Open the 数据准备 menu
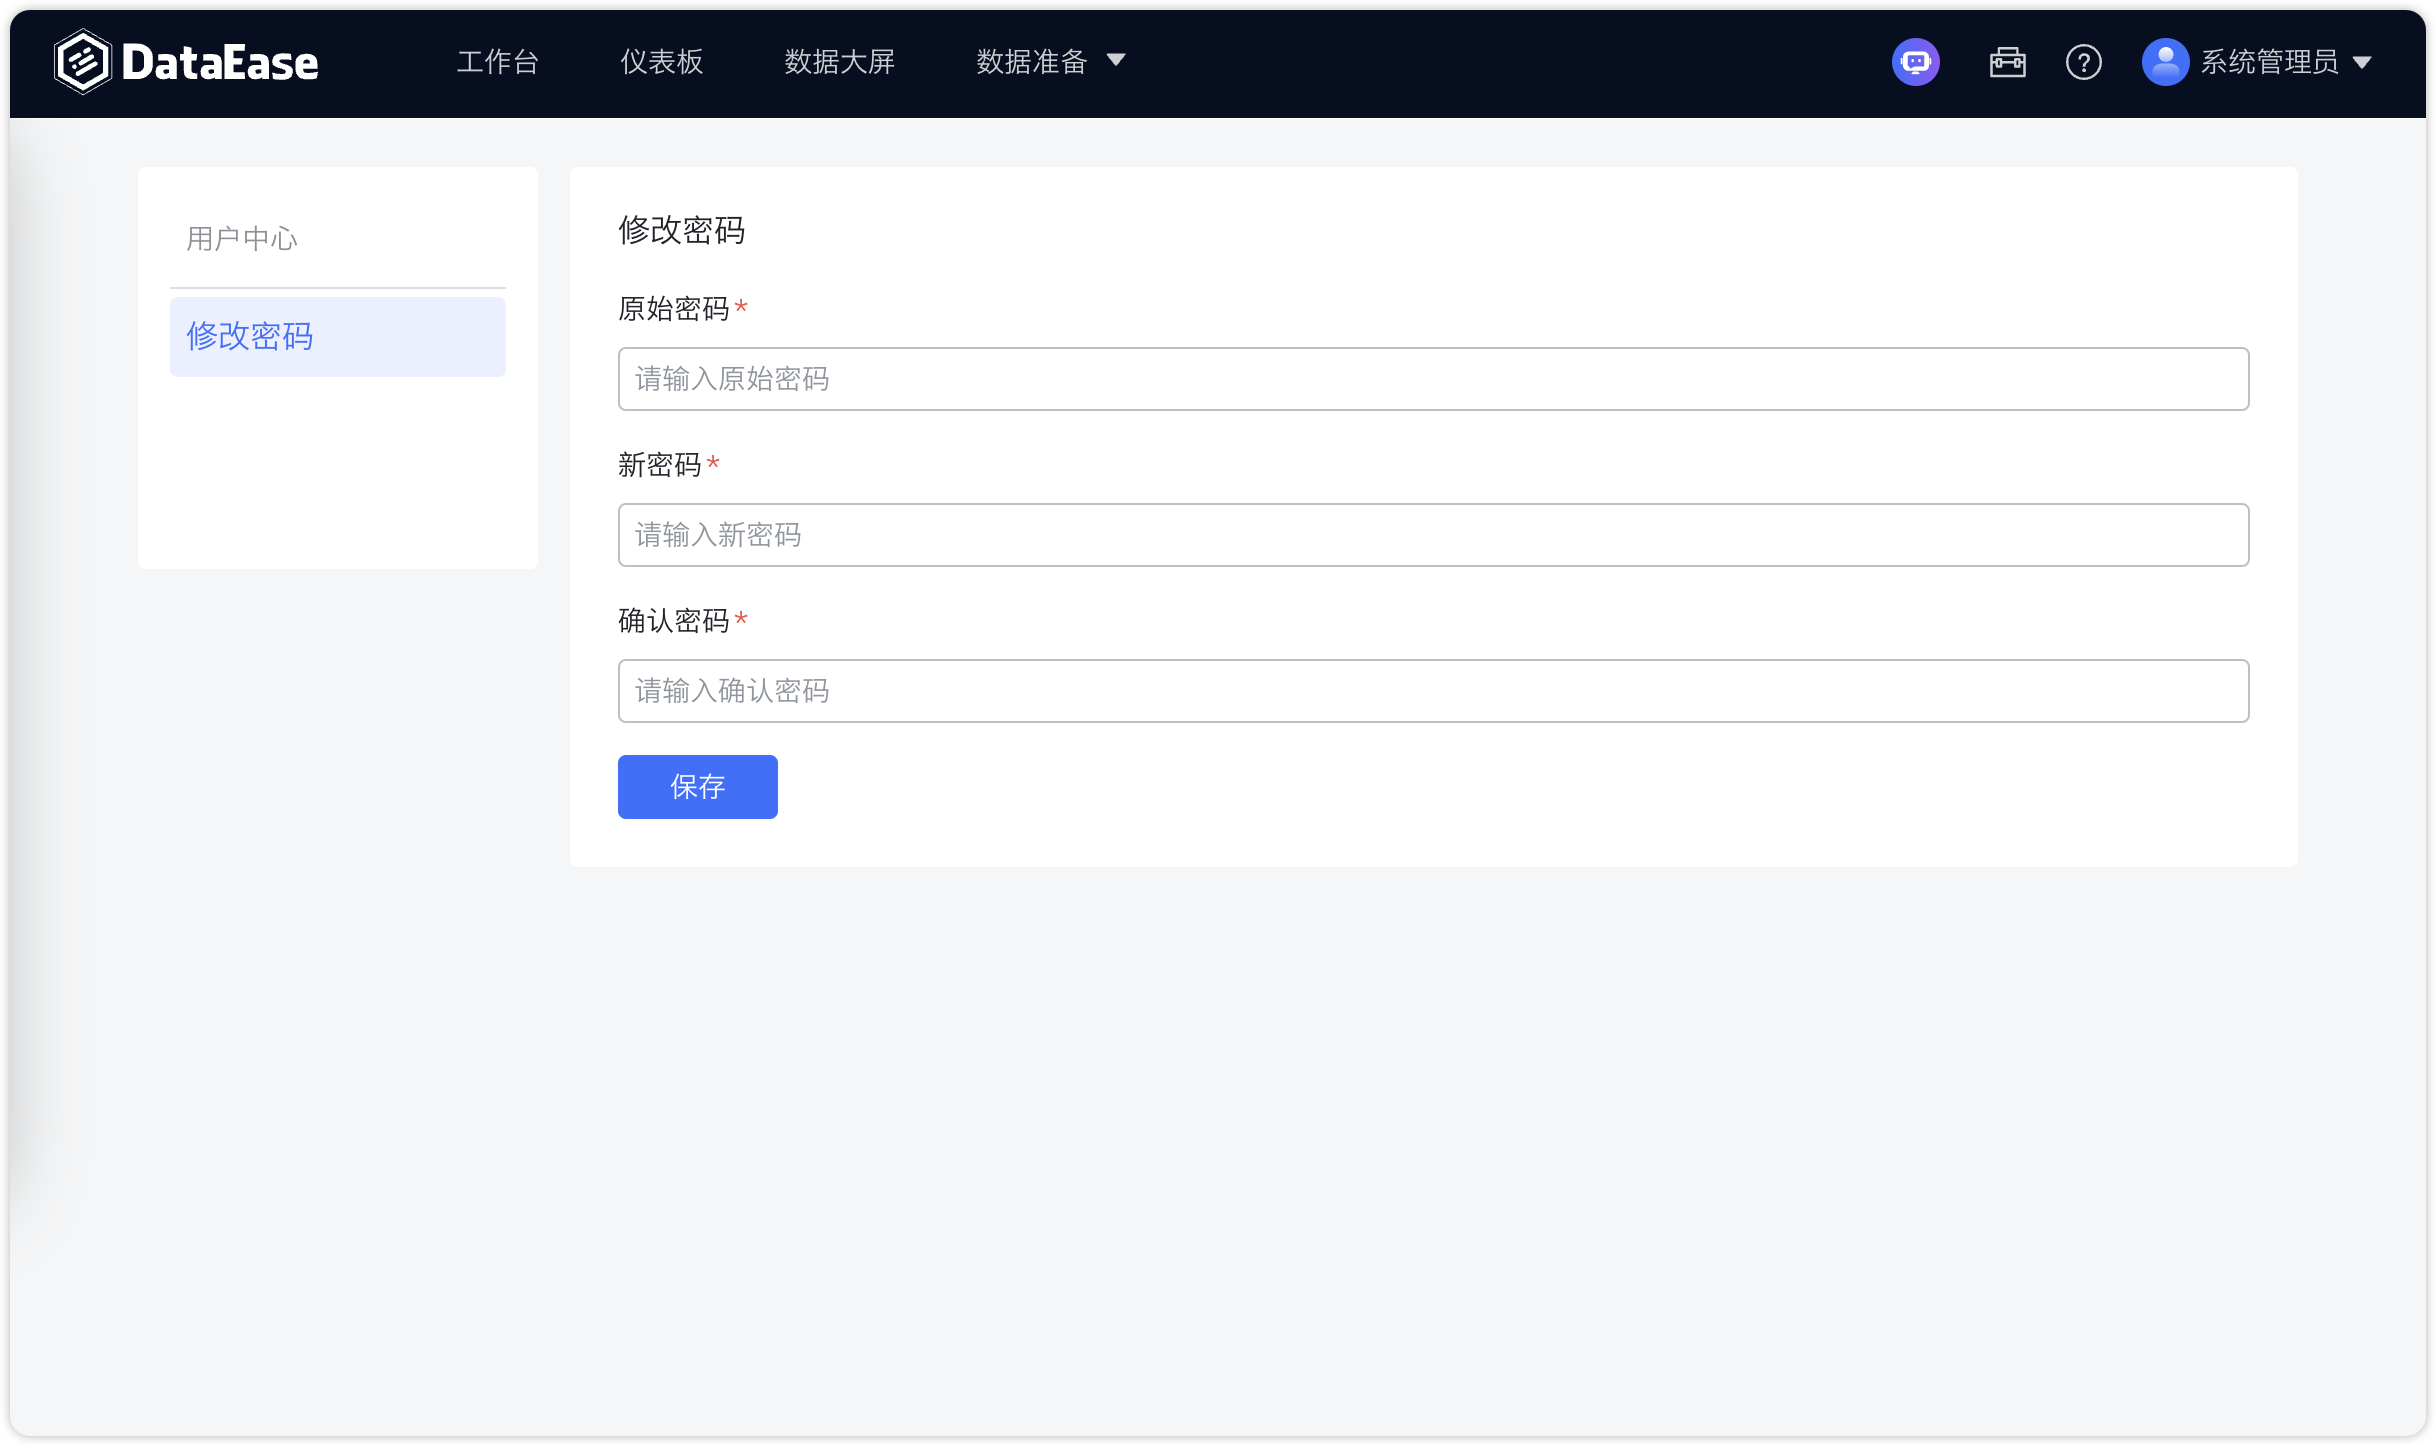2436x1446 pixels. tap(1030, 61)
